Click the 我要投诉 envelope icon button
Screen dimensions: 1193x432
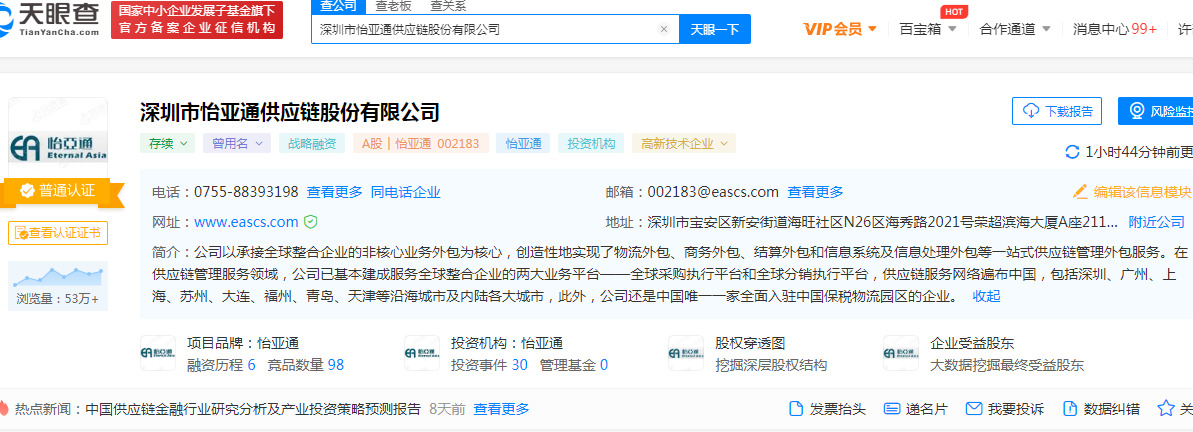point(1004,408)
